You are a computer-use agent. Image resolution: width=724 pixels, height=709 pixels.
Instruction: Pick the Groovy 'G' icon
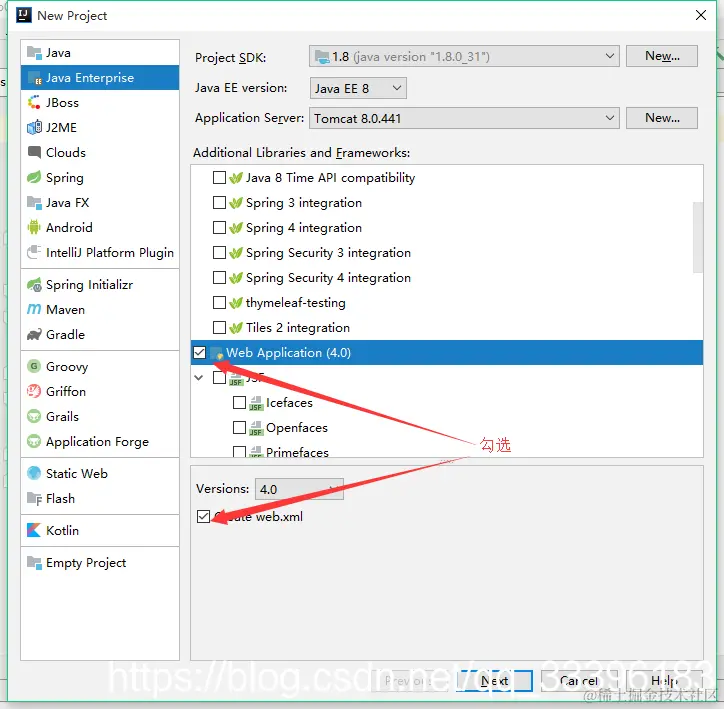pos(34,367)
